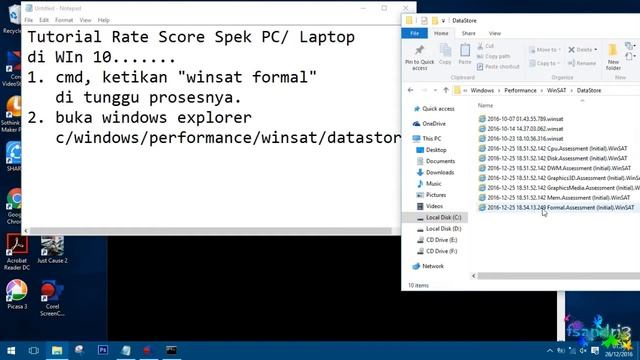
Task: Select the Mem.Assessment (Initial).WinSAT file
Action: click(x=554, y=198)
